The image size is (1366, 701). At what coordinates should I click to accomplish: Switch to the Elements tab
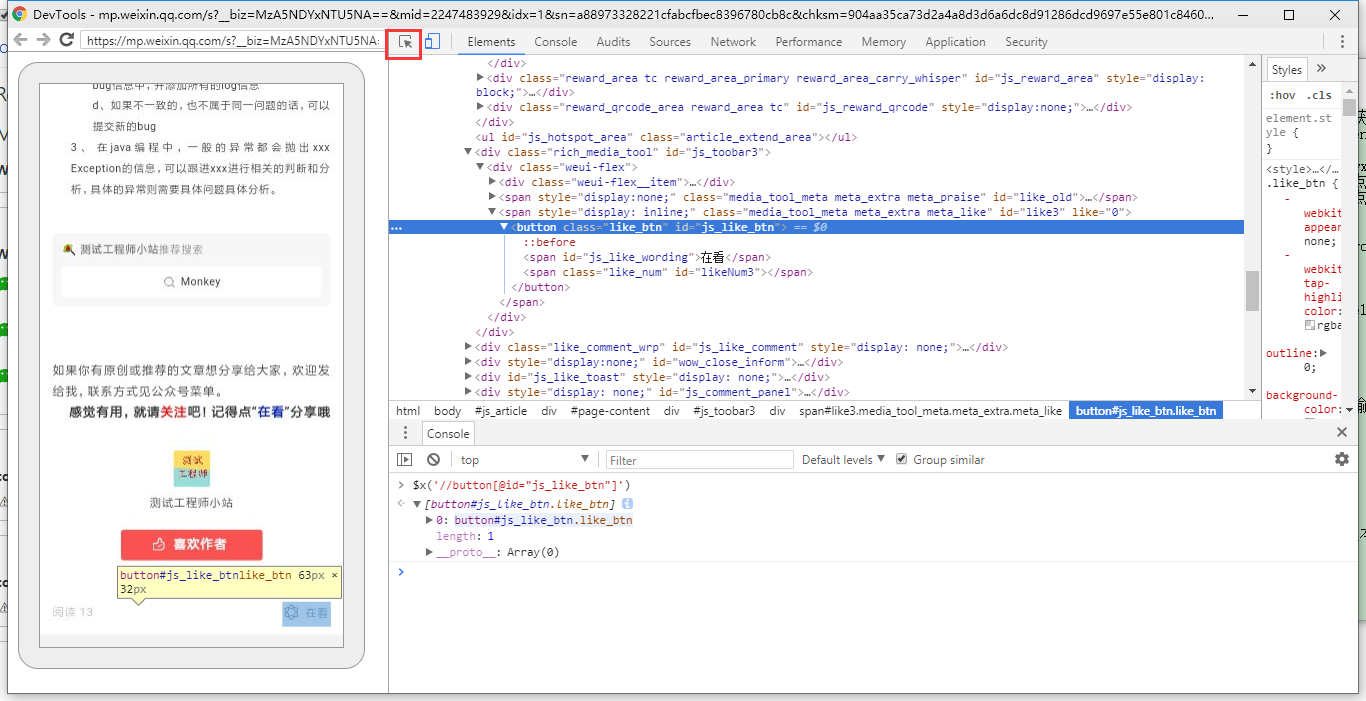tap(491, 42)
